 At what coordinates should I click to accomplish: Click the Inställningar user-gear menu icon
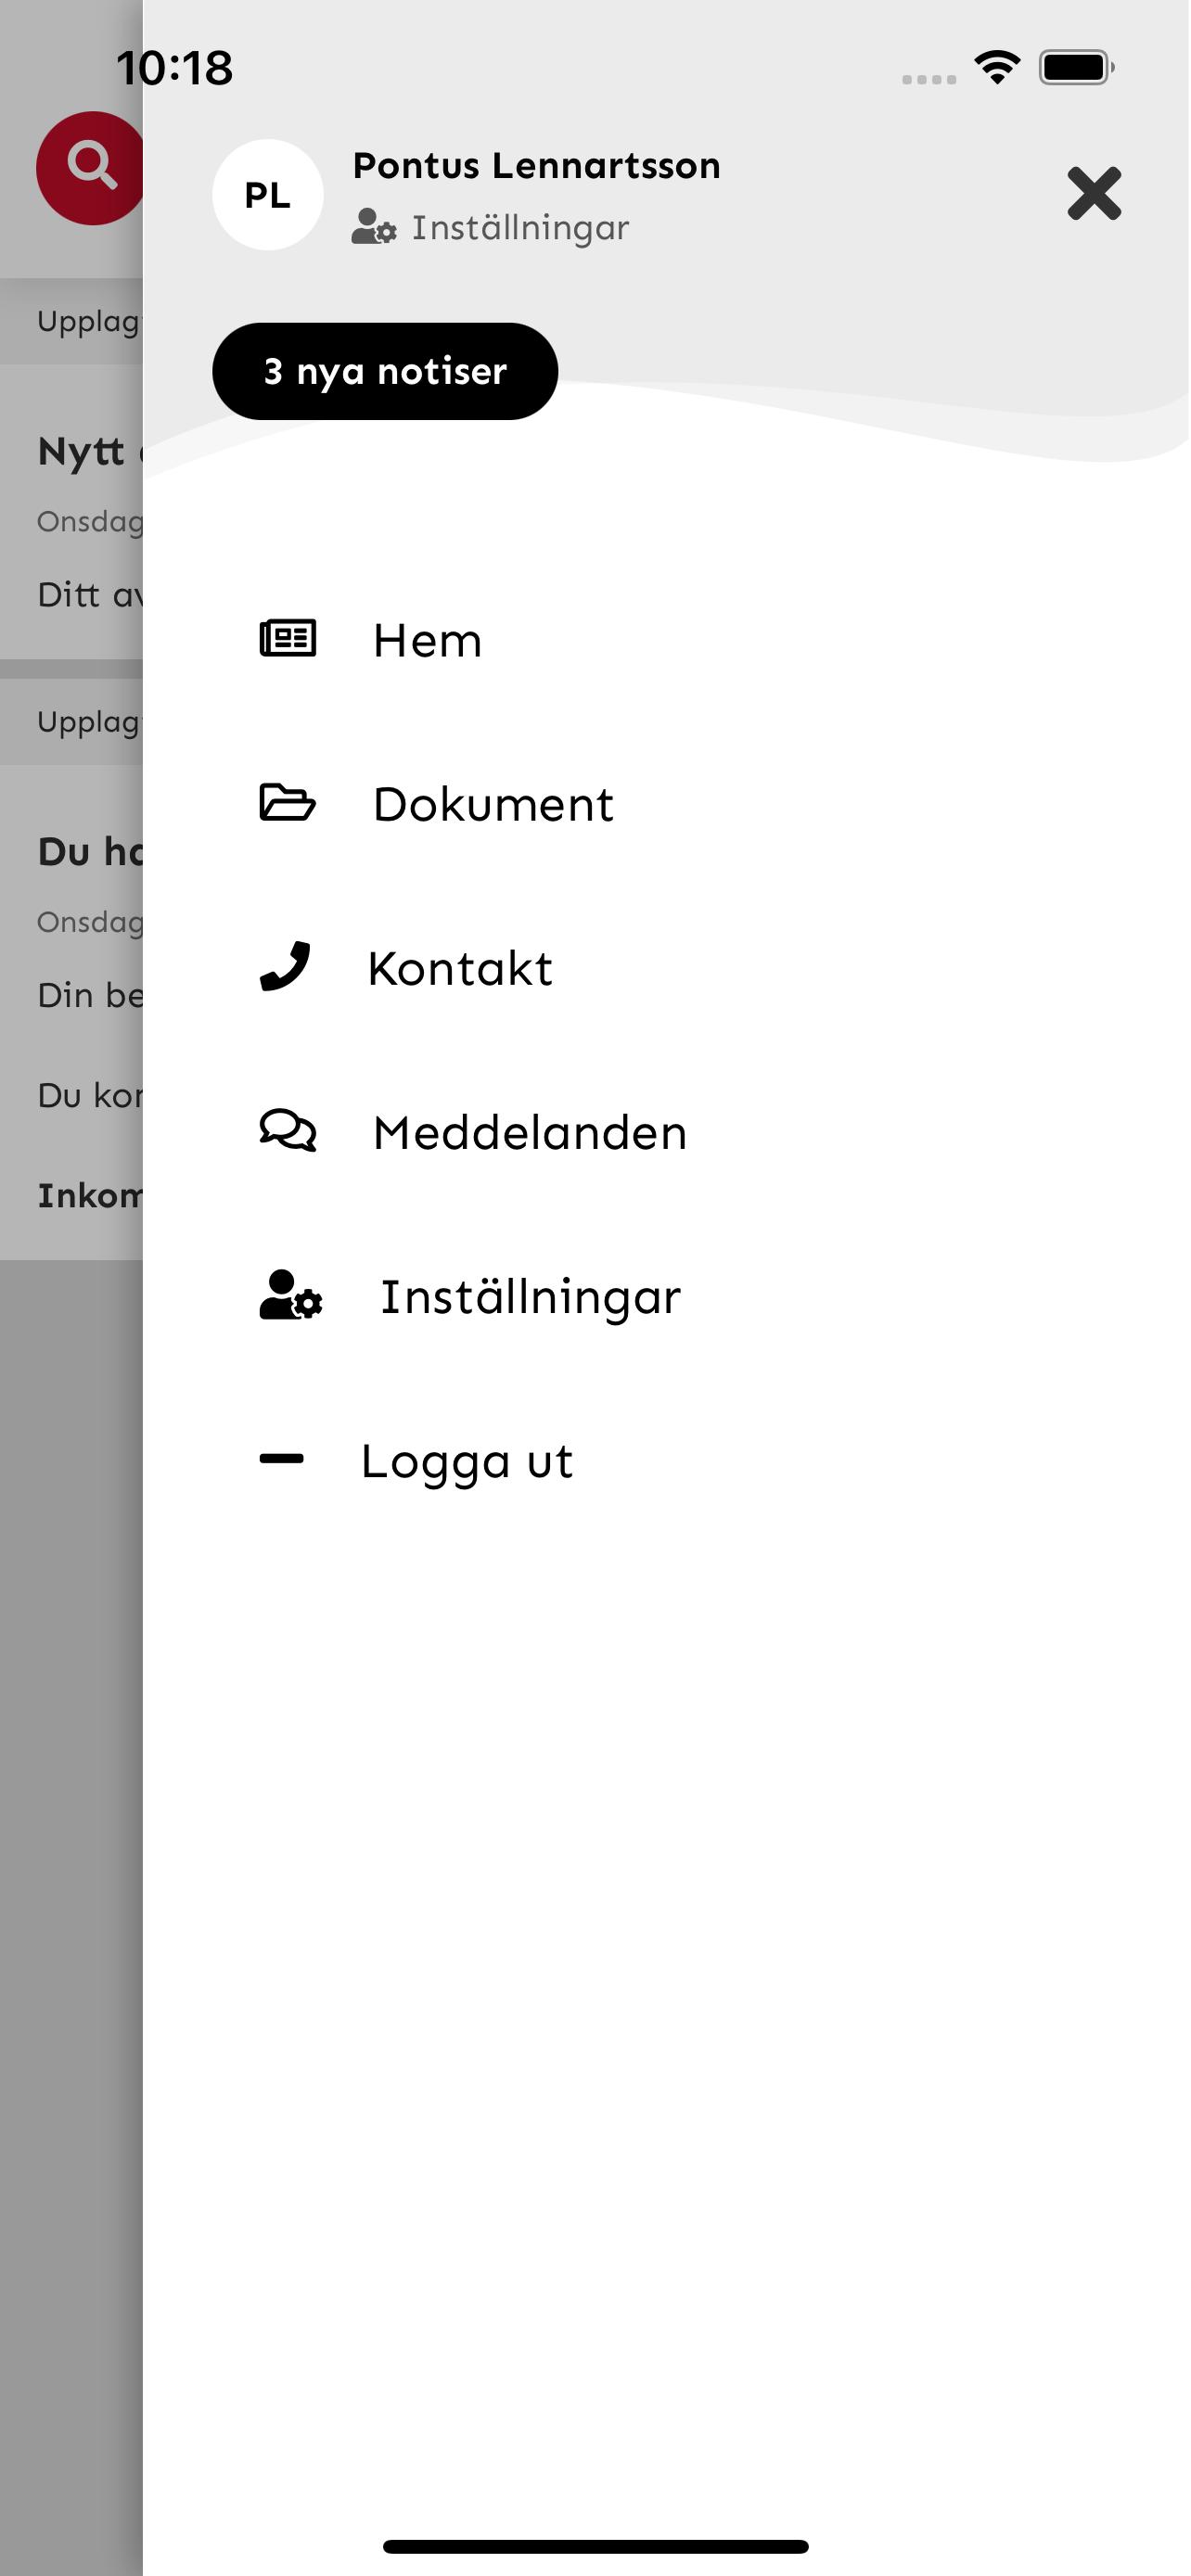pyautogui.click(x=291, y=1295)
